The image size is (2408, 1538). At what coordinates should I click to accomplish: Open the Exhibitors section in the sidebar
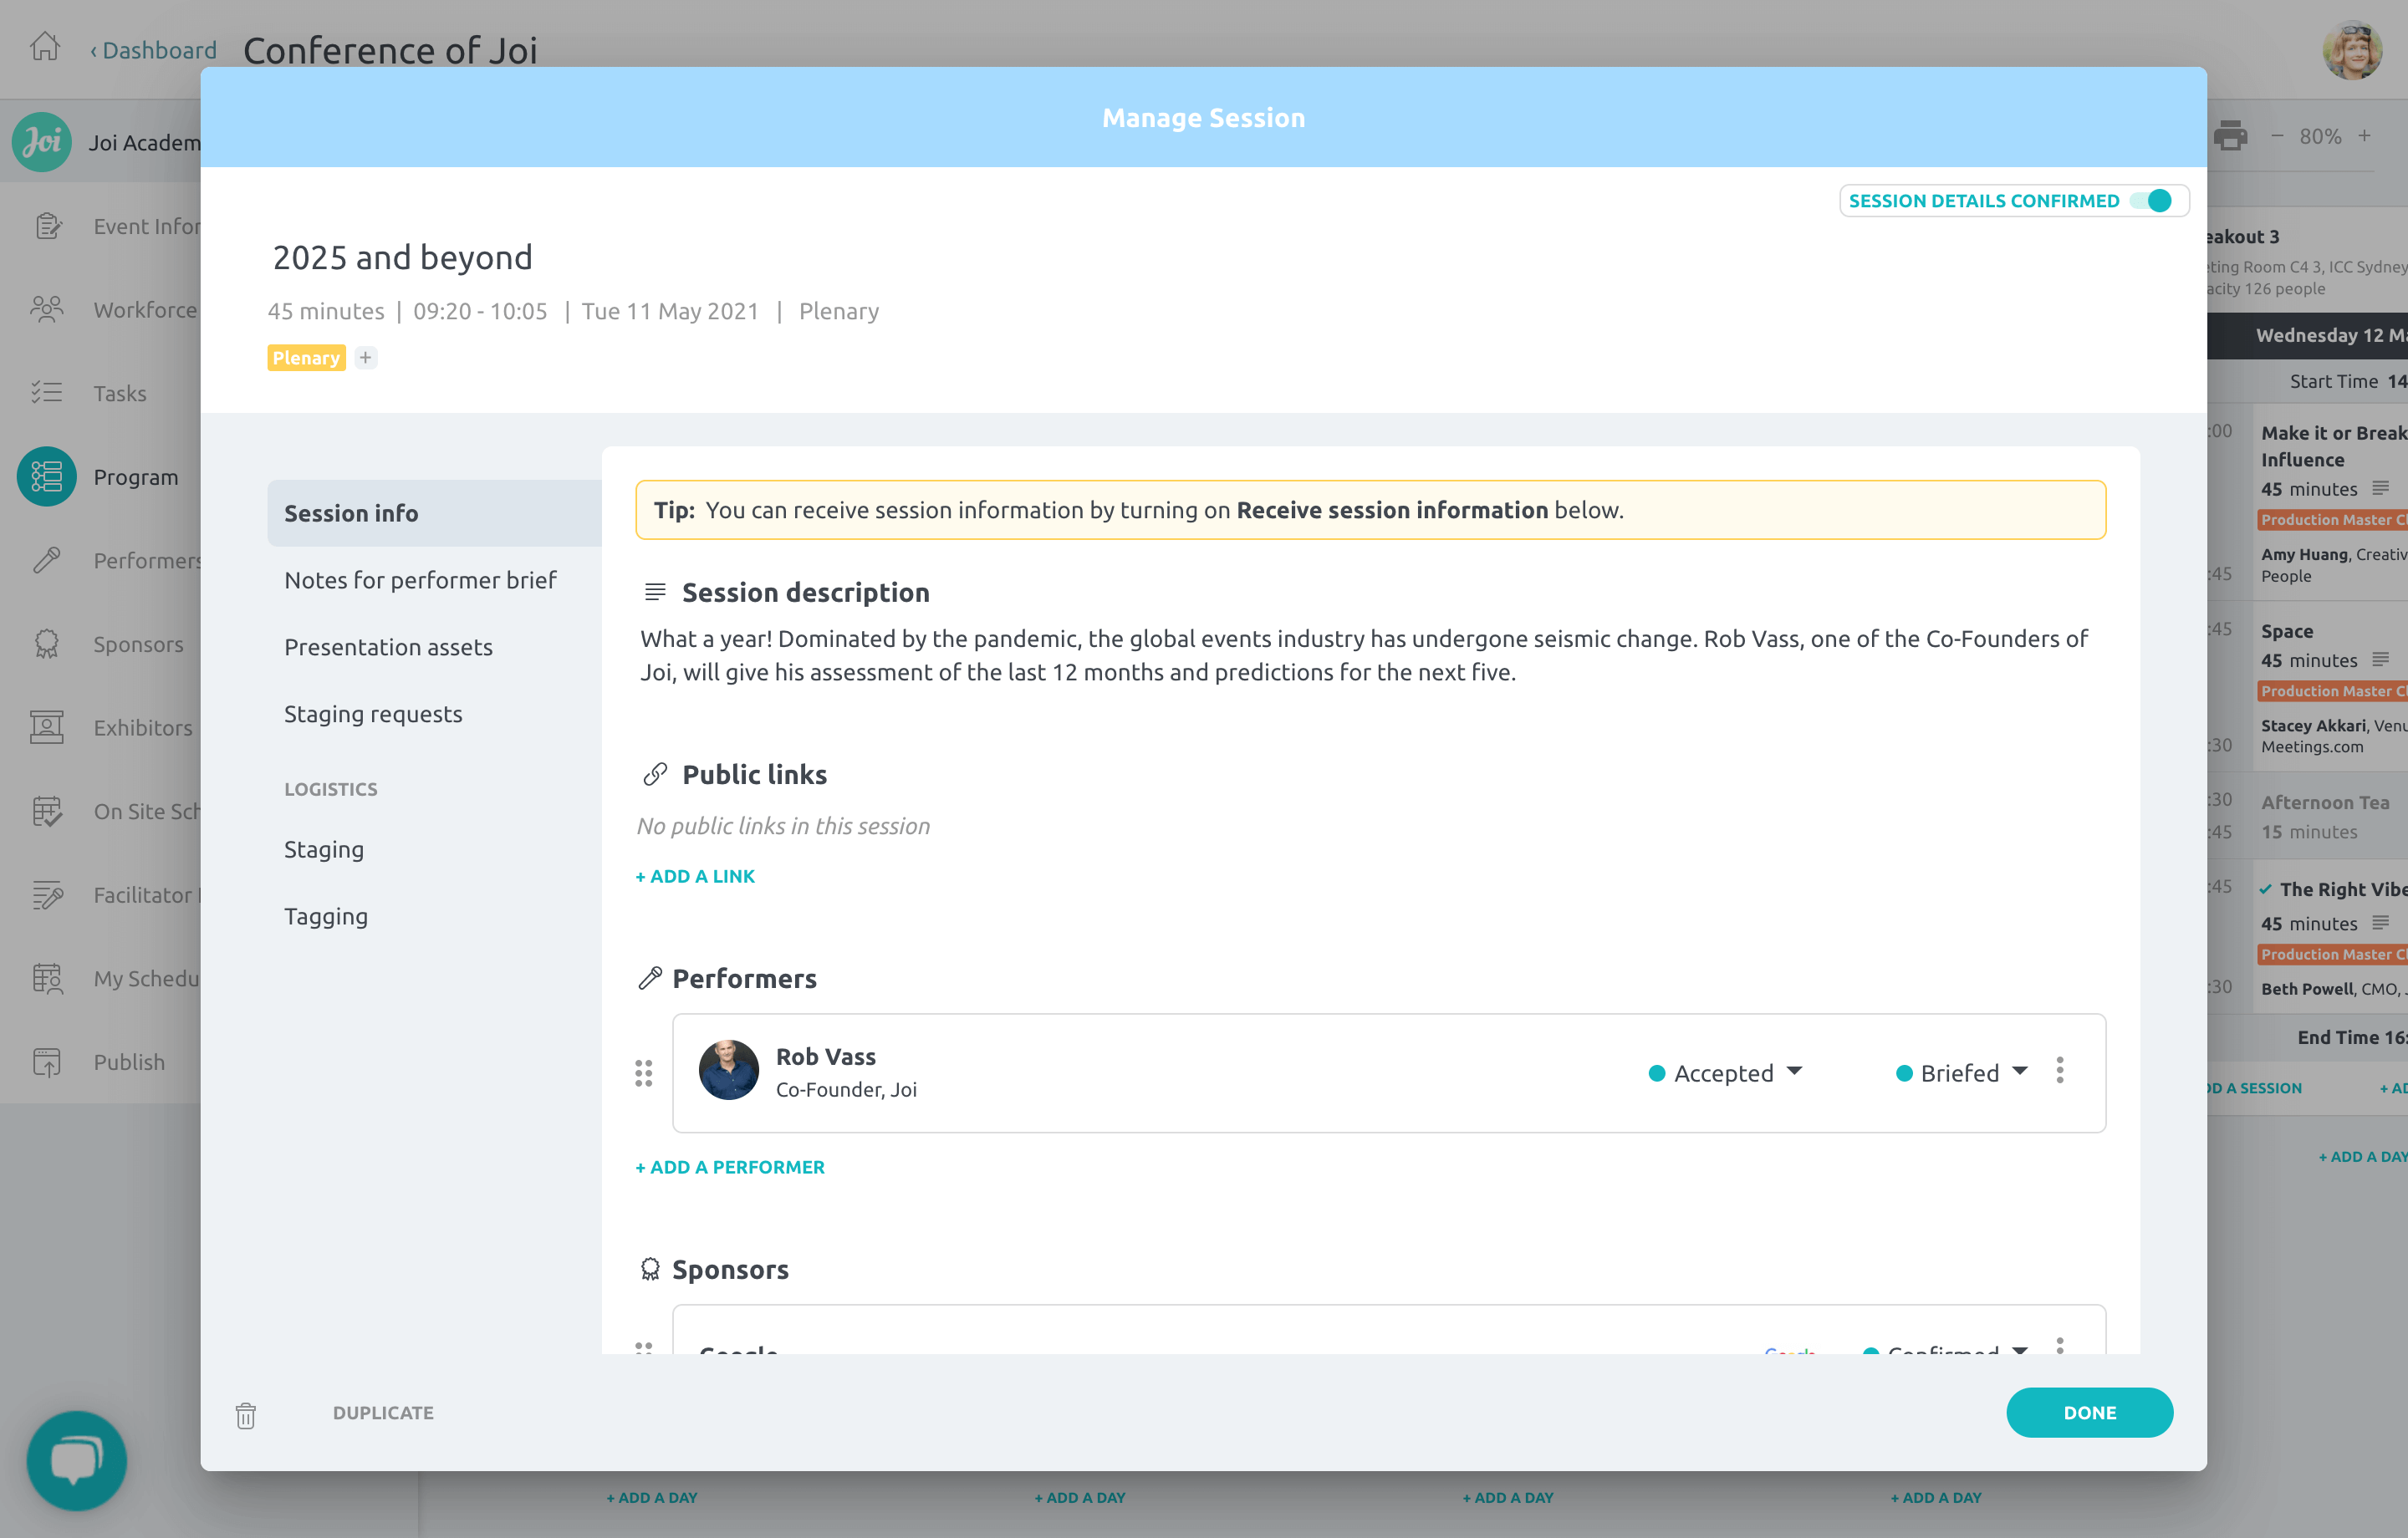pos(143,728)
